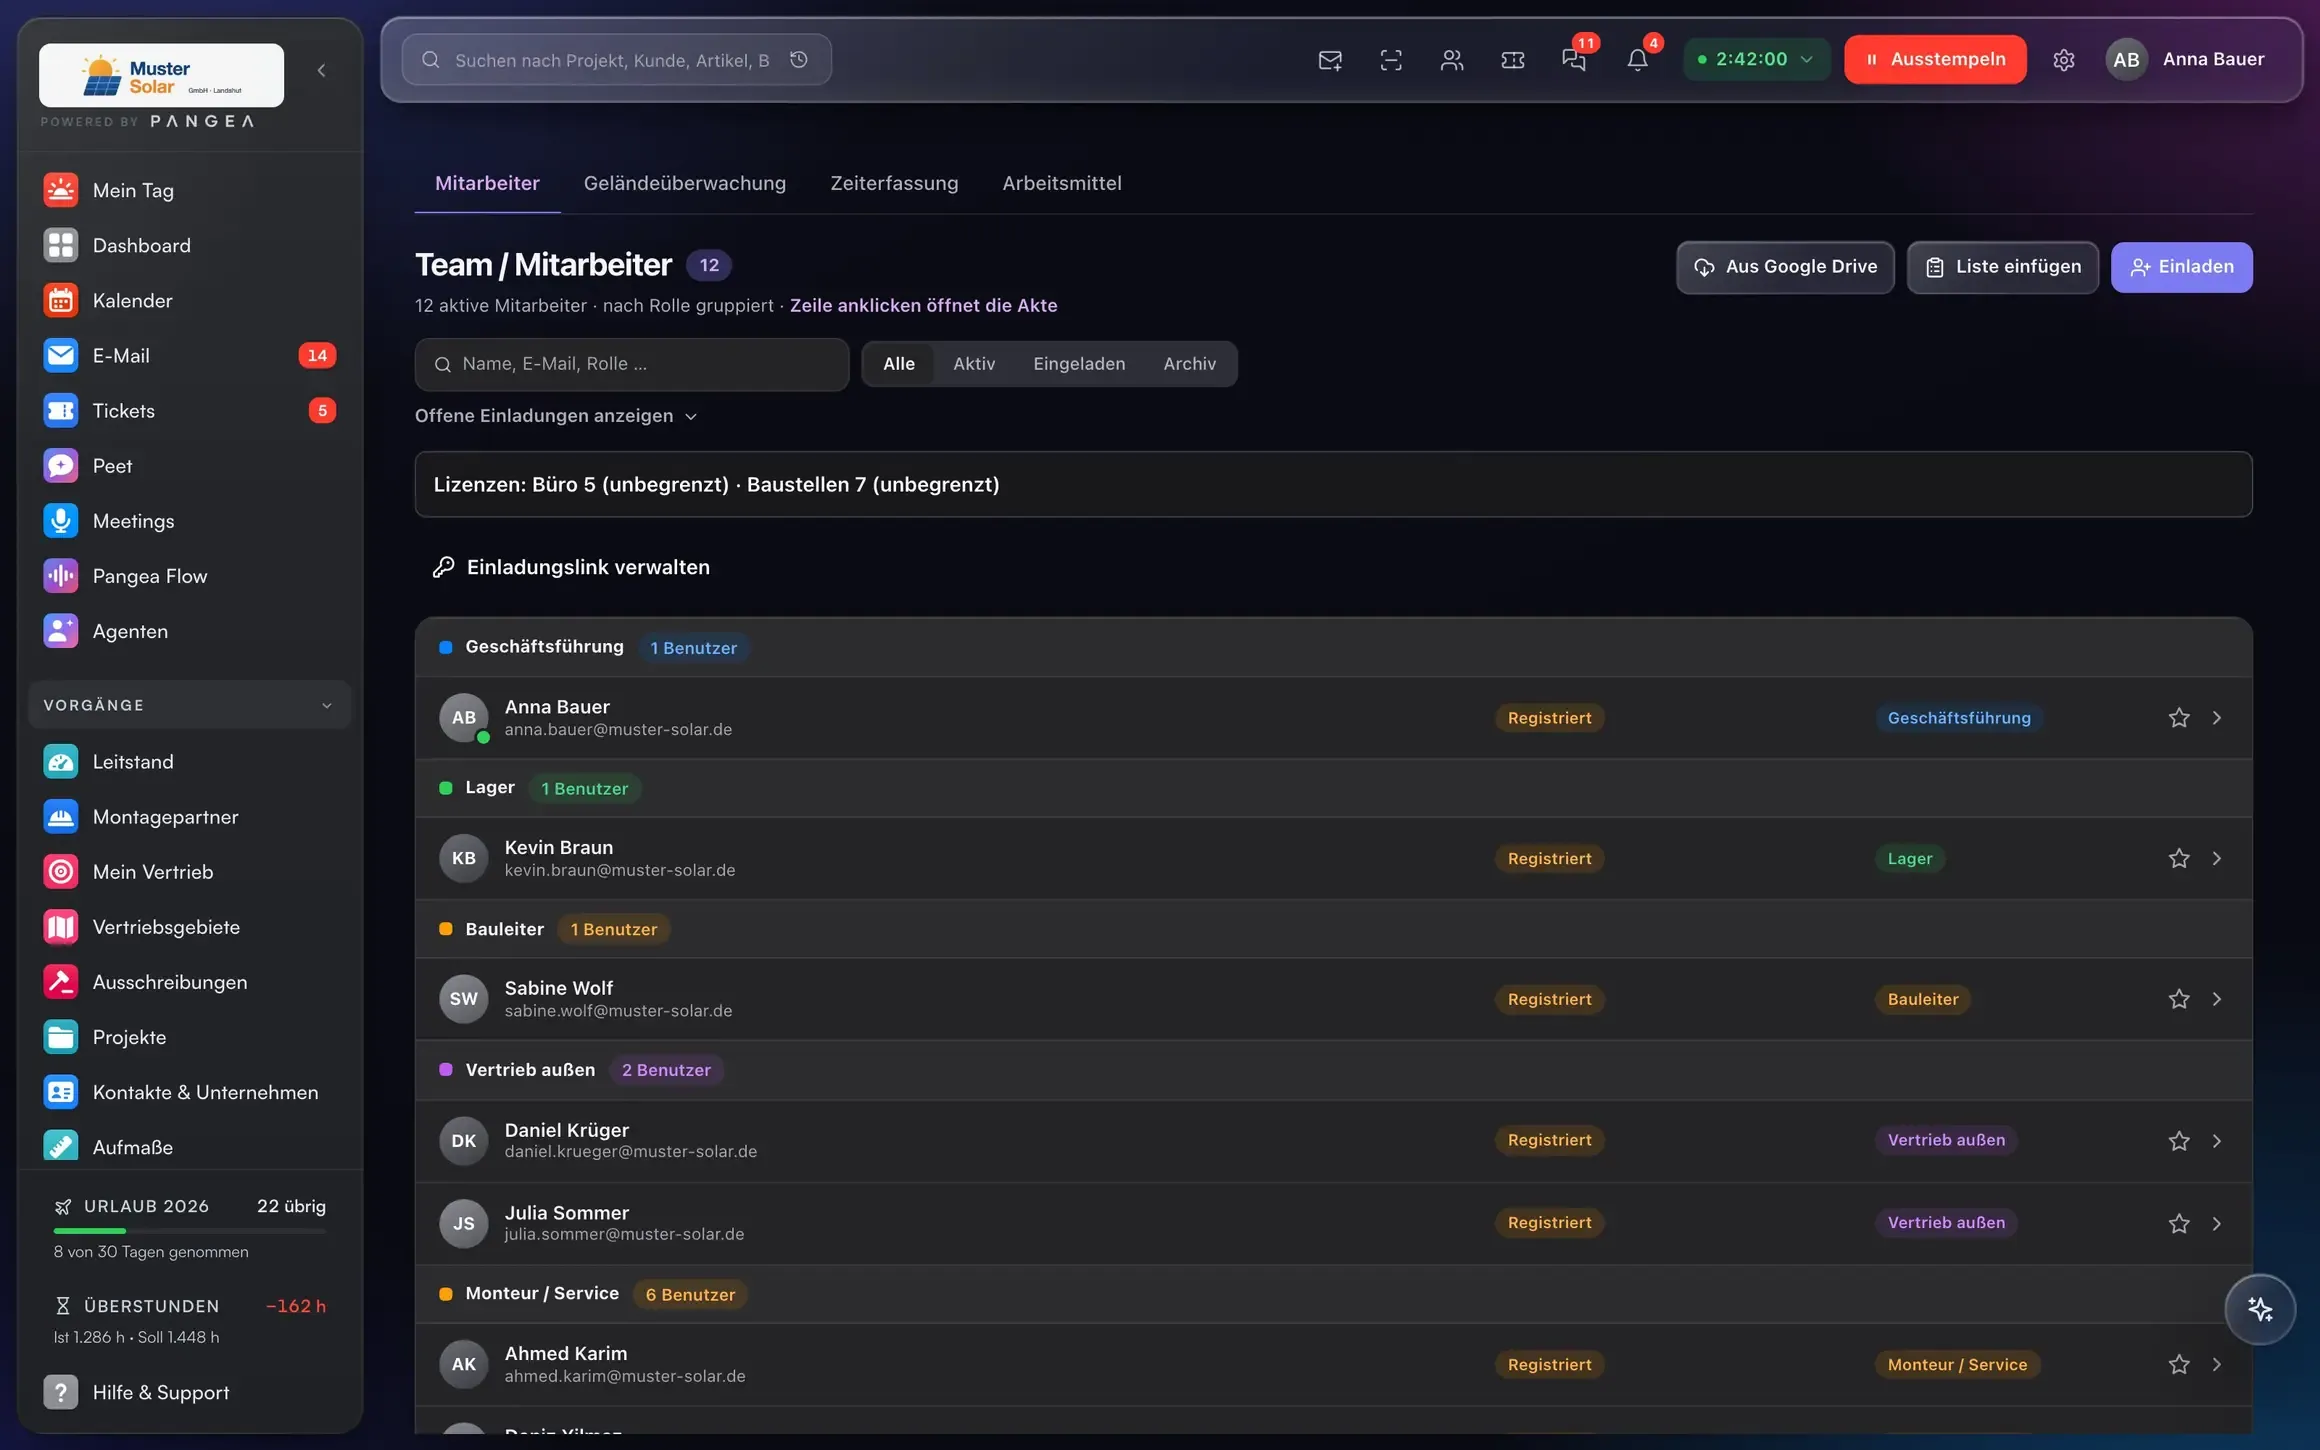2320x1450 pixels.
Task: Open Anna Bauer's row chevron
Action: click(x=2217, y=718)
